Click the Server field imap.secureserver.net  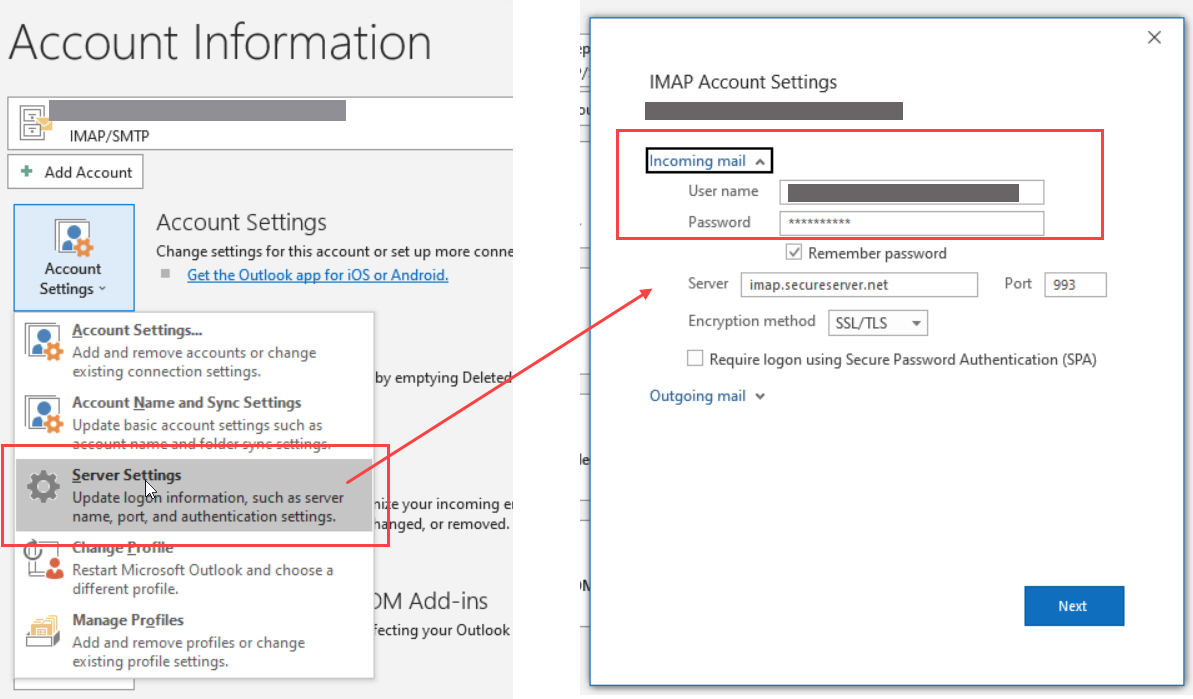(859, 284)
